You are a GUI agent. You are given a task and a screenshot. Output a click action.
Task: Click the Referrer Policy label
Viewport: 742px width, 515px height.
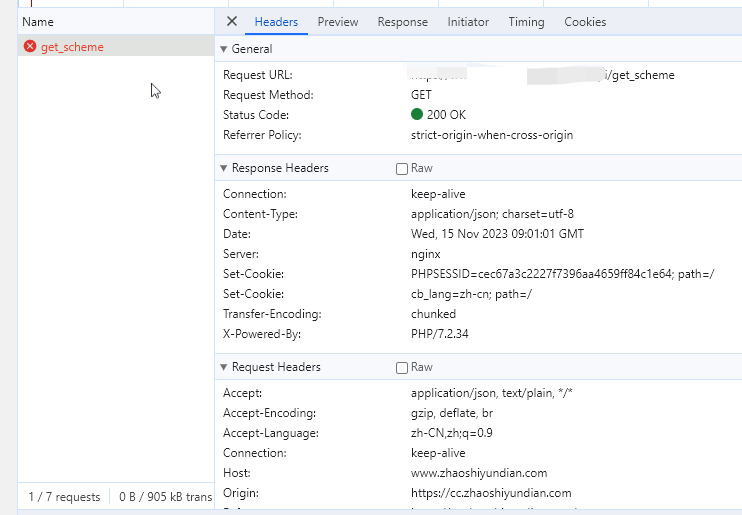click(x=262, y=135)
